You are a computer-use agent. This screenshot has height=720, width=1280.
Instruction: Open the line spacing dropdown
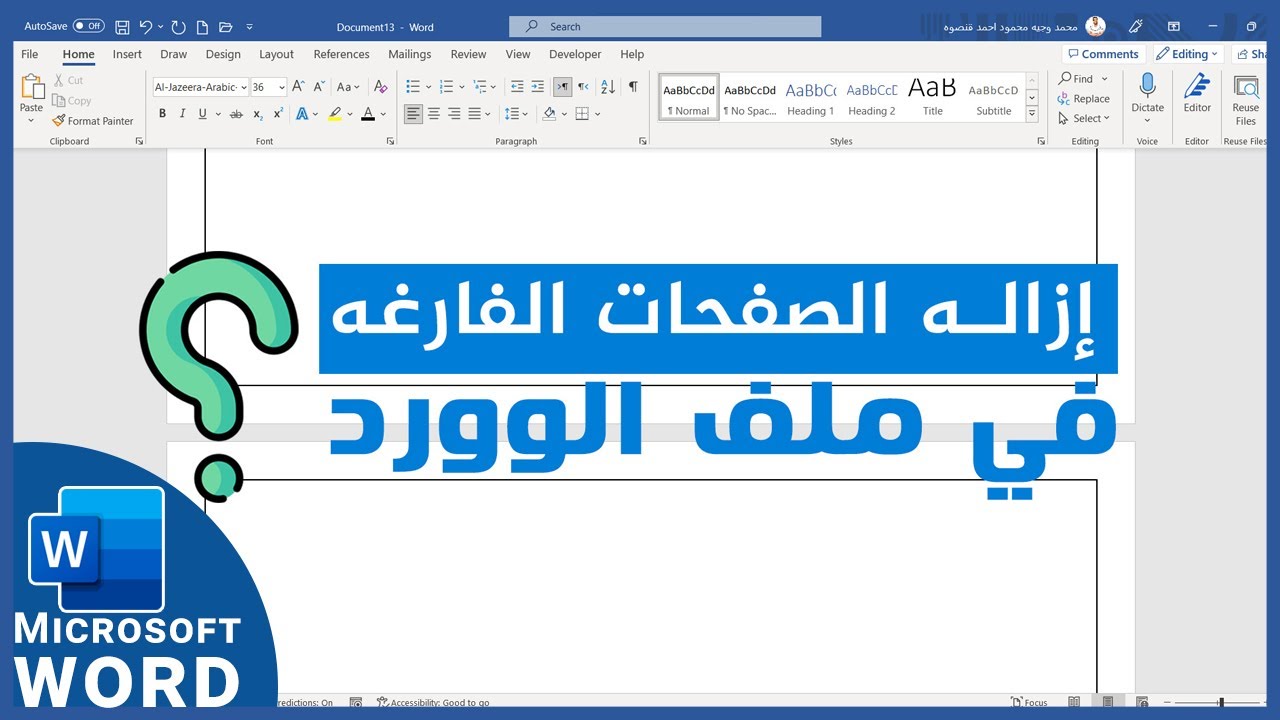click(x=515, y=114)
